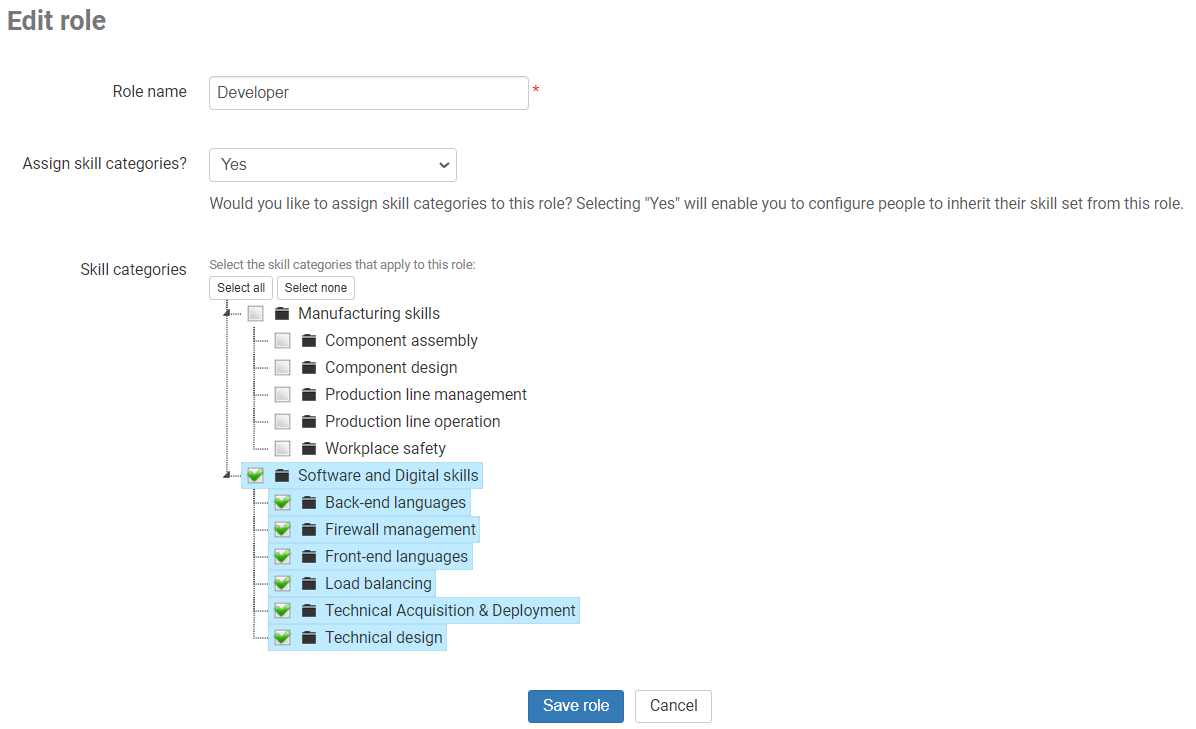Click folder icon next to Component assembly
The image size is (1196, 729).
click(x=309, y=341)
